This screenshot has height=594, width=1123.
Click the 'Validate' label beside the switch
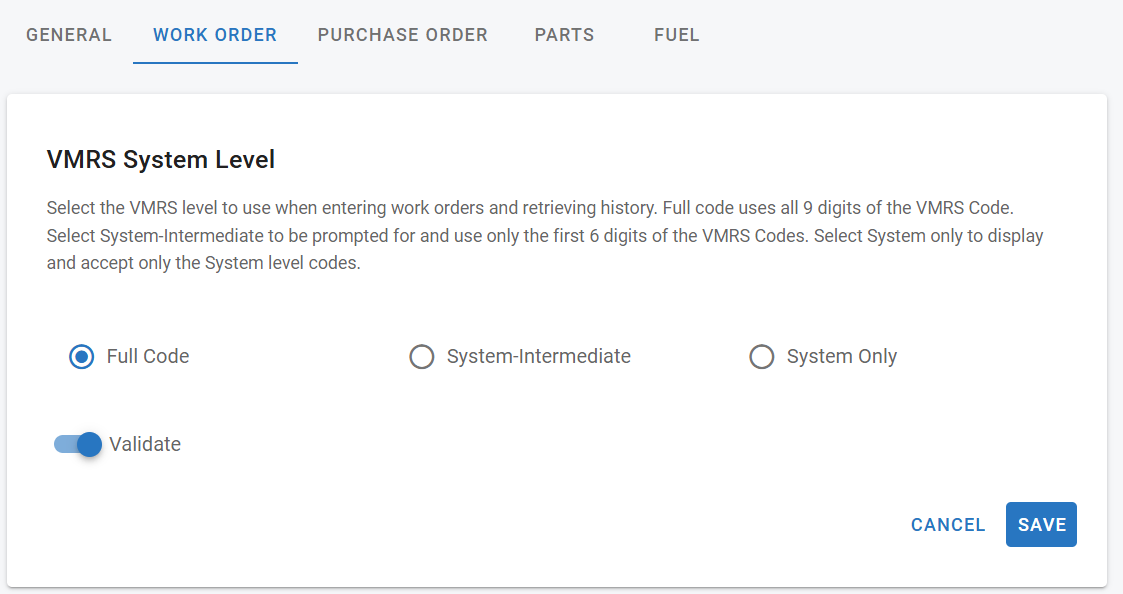(145, 445)
